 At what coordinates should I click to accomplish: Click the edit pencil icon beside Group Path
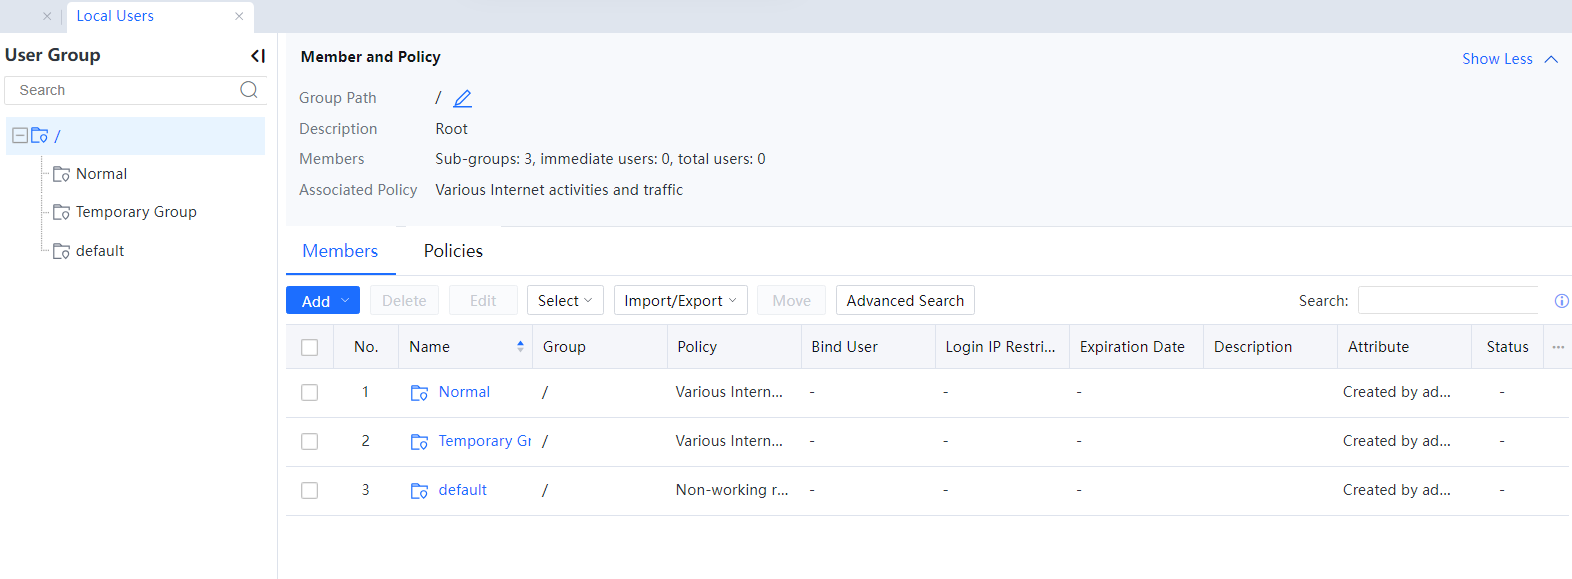pos(462,98)
